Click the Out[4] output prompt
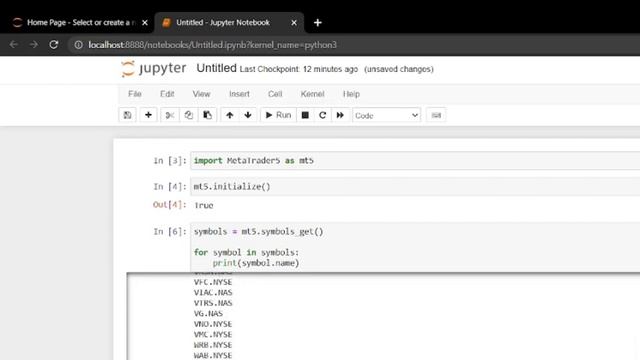The image size is (640, 360). [x=170, y=204]
